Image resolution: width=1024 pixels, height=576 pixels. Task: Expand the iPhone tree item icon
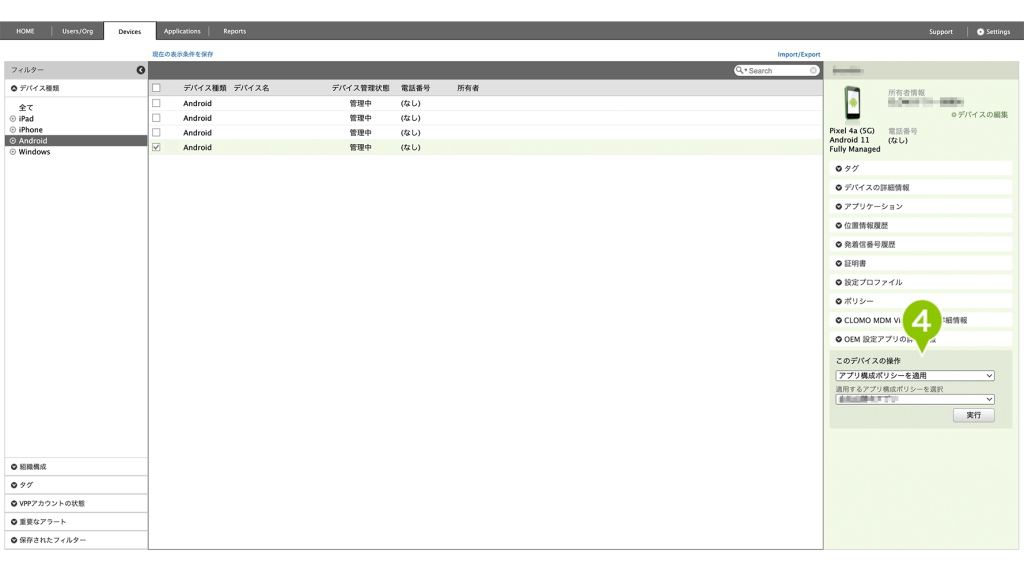12,130
